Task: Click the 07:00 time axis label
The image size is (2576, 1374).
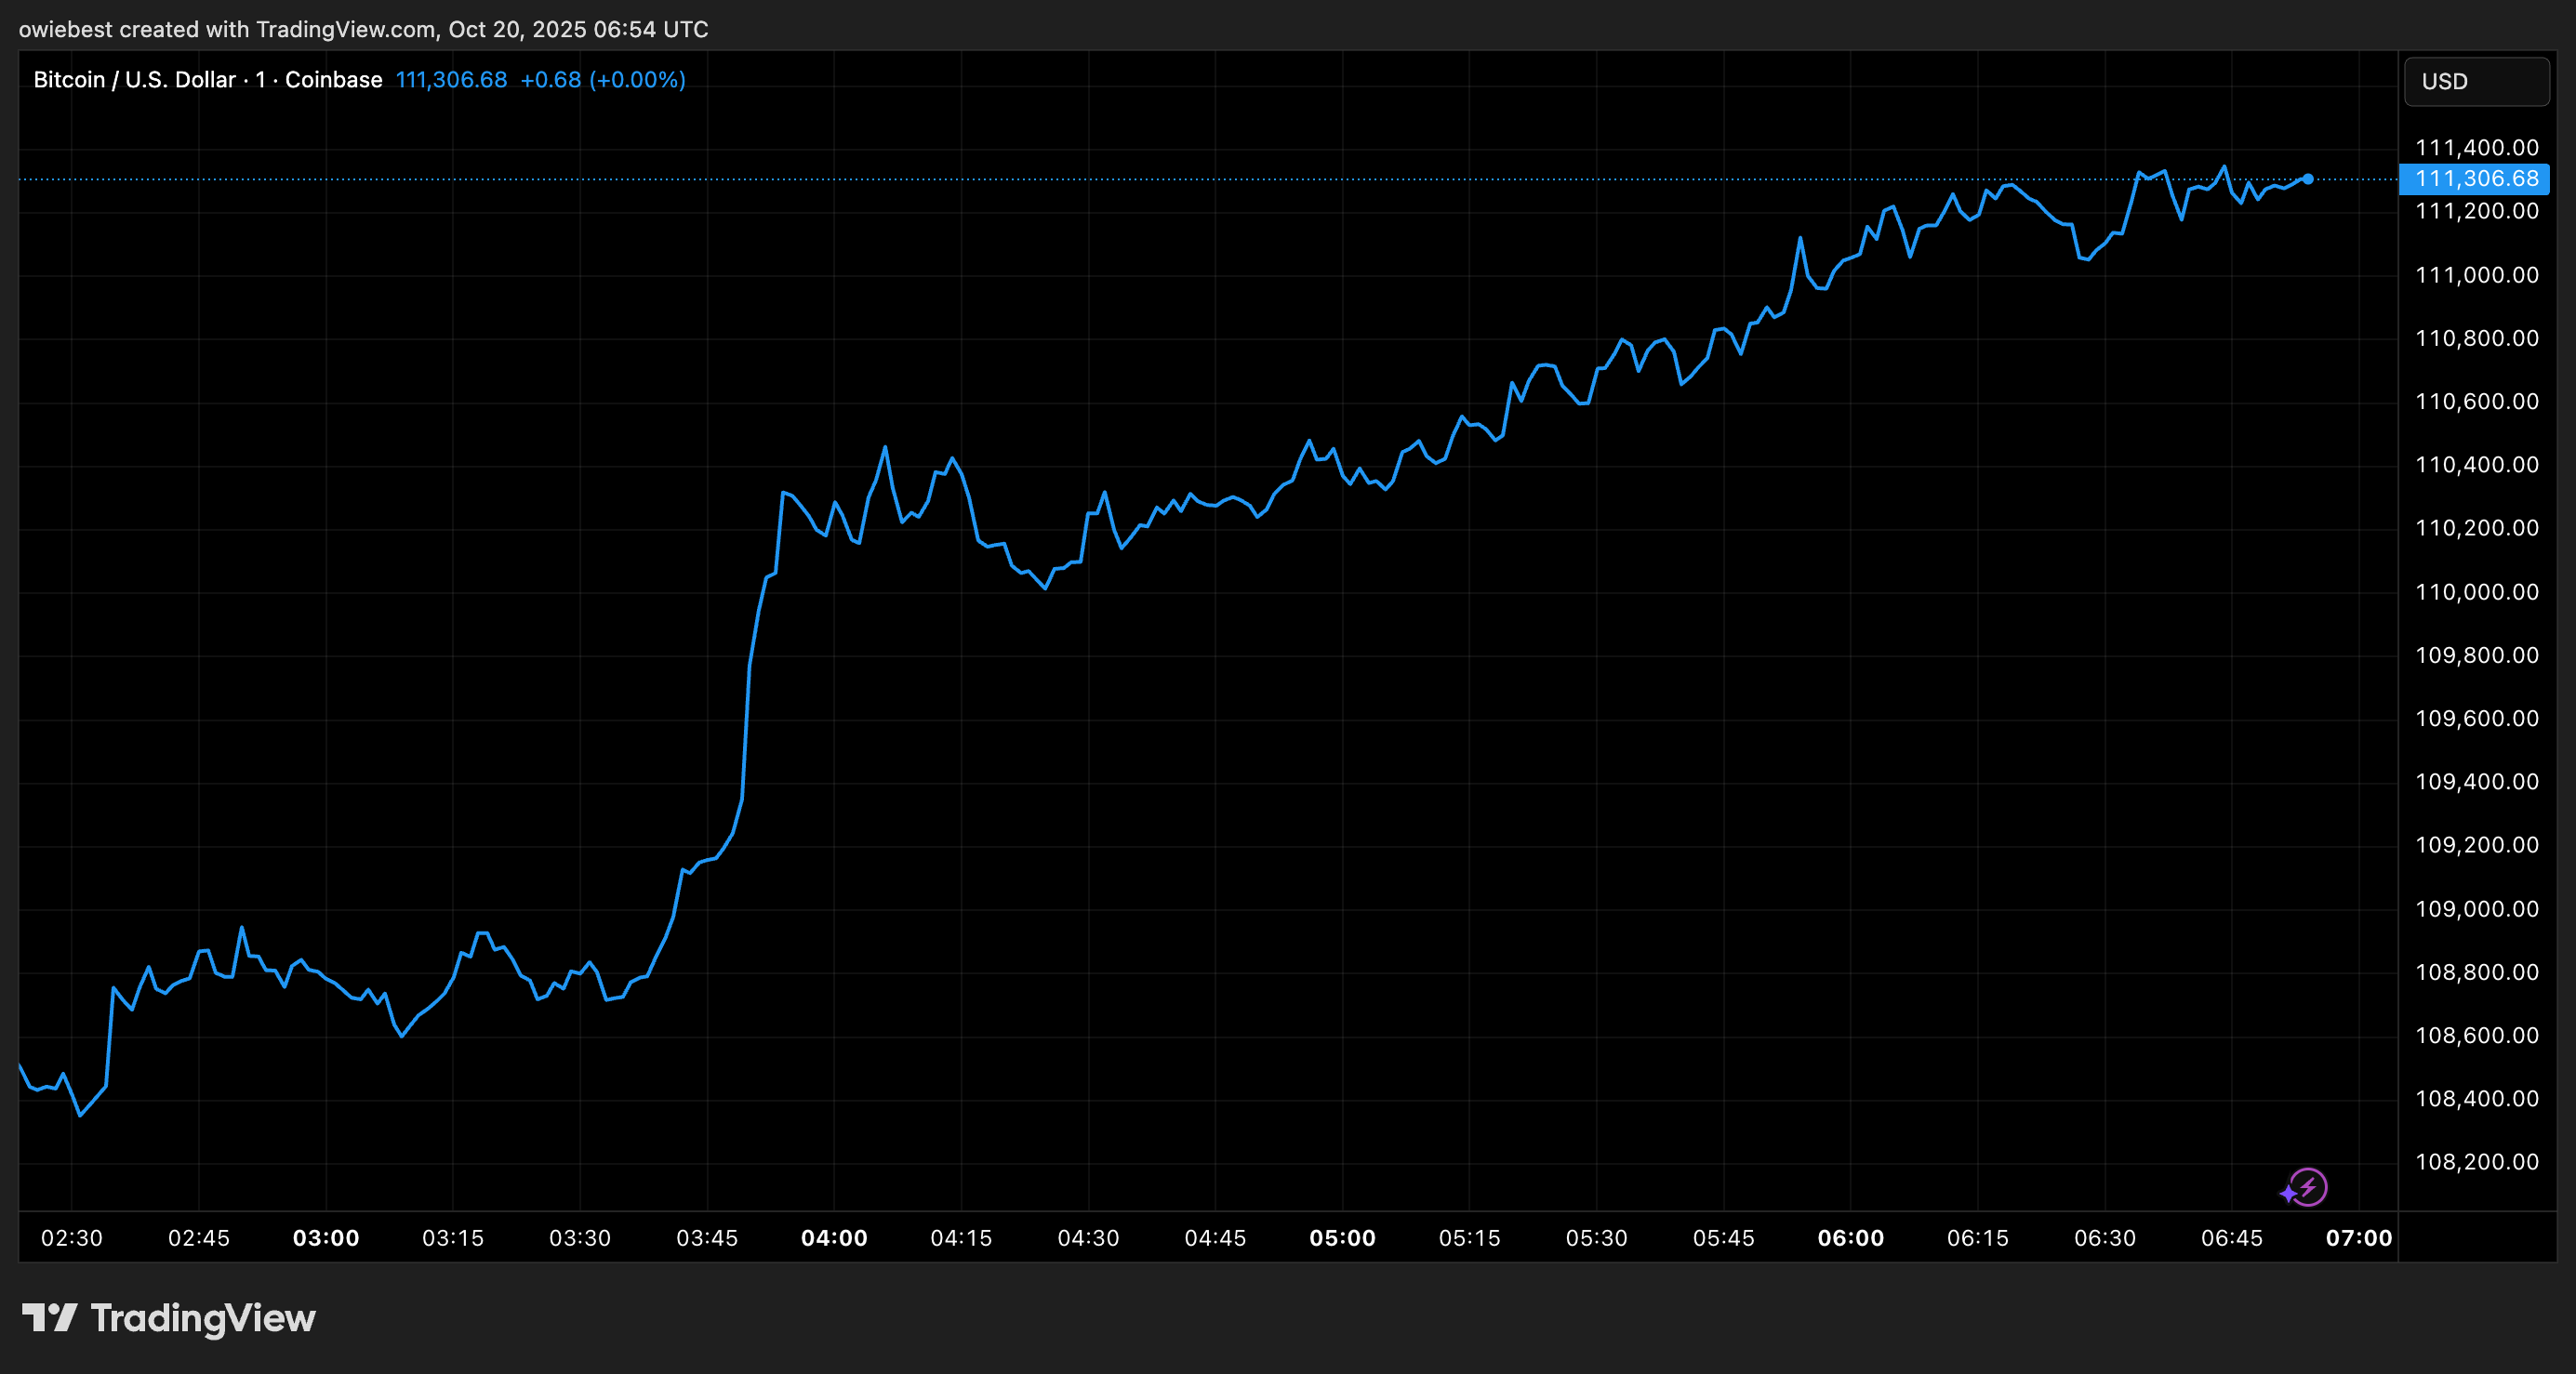Action: (2359, 1238)
